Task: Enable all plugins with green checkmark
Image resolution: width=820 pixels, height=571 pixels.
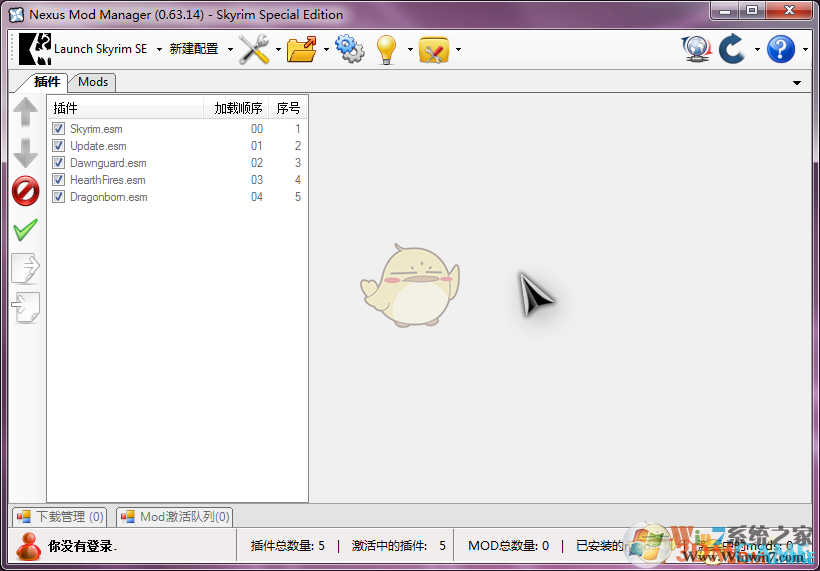Action: point(26,230)
